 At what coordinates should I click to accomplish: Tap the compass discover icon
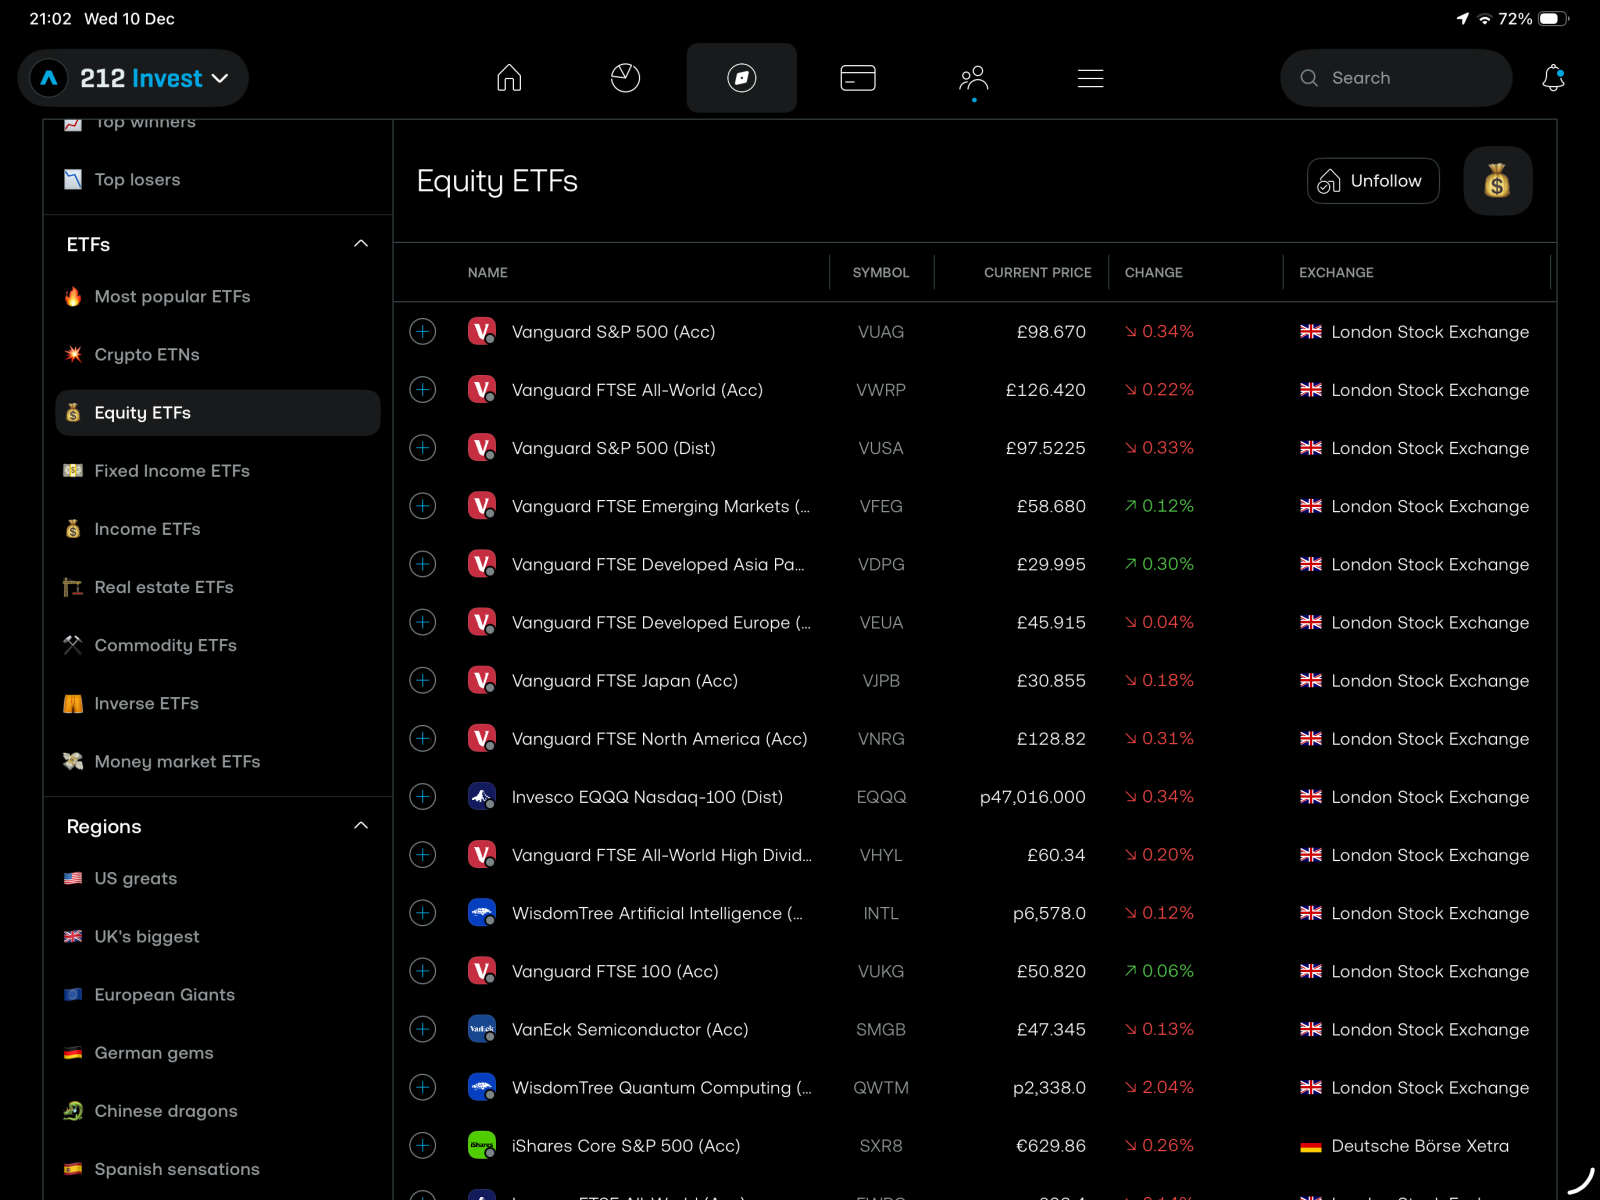tap(741, 78)
